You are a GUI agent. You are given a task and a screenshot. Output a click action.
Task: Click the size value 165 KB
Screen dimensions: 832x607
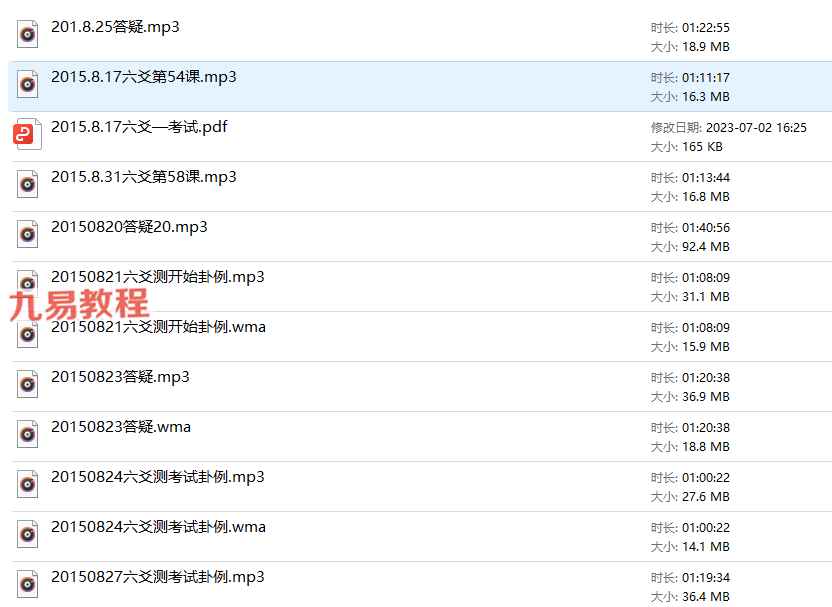[x=703, y=147]
